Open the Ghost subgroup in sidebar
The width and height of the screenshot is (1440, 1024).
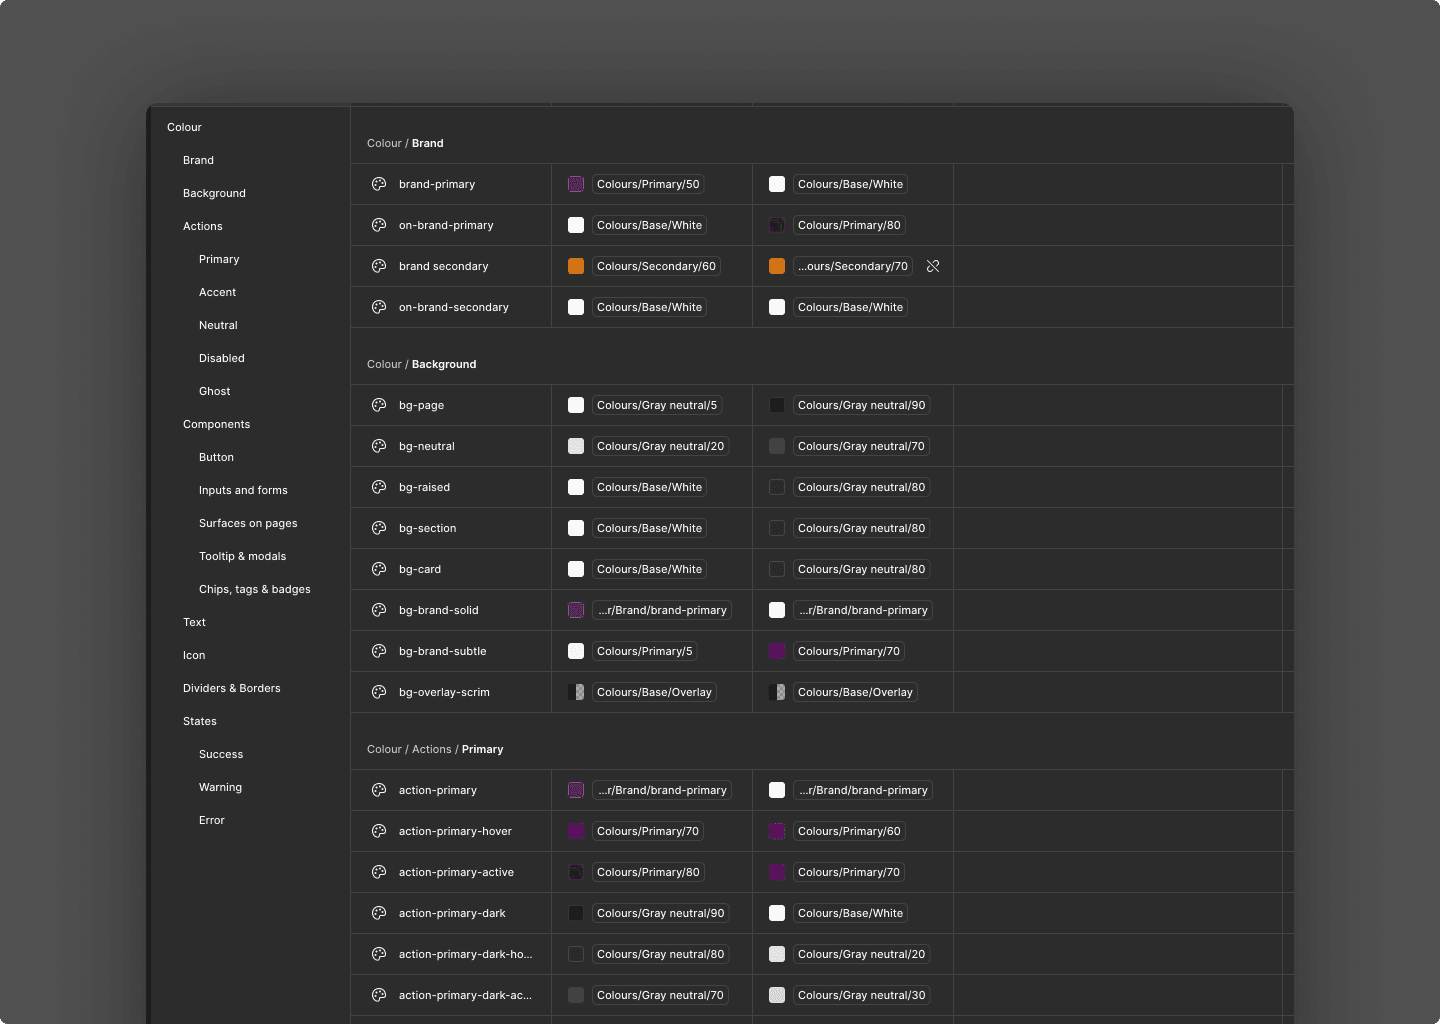coord(215,391)
